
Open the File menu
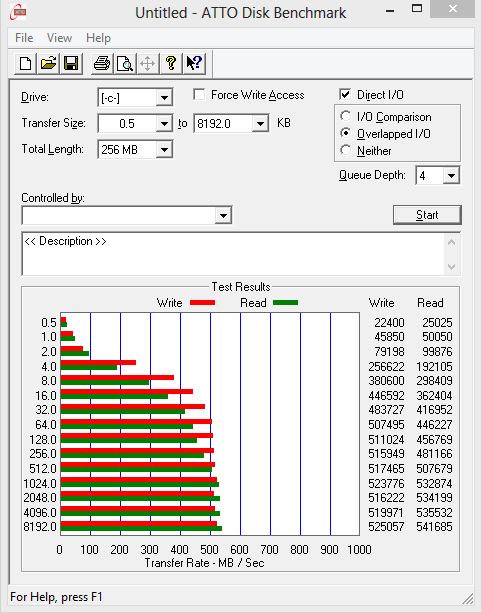(x=24, y=38)
